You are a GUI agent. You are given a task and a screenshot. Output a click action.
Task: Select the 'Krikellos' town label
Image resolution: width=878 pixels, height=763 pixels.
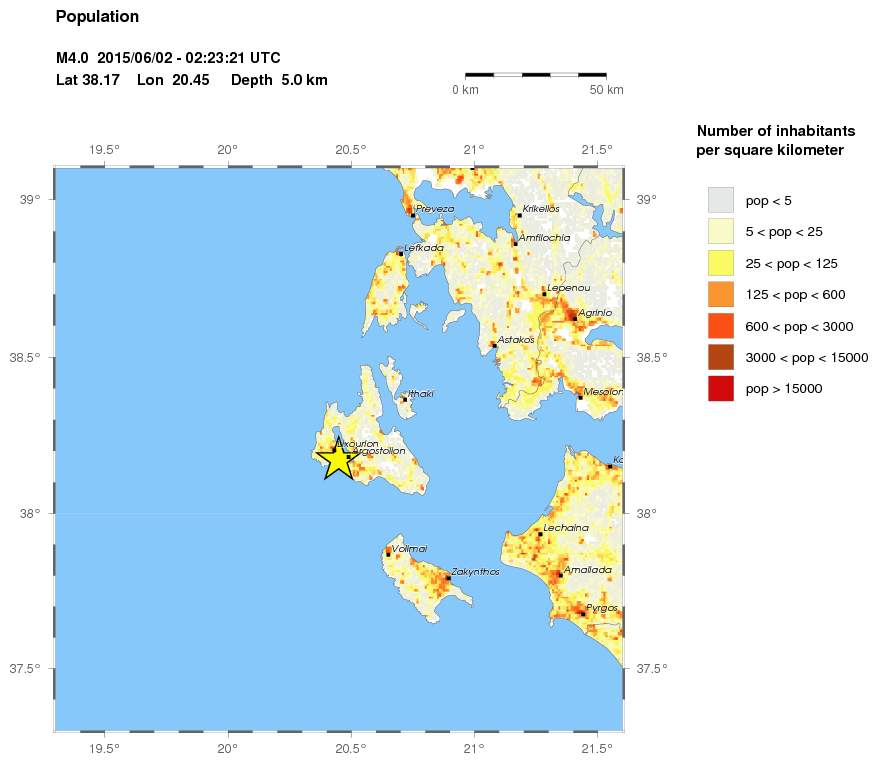(541, 209)
